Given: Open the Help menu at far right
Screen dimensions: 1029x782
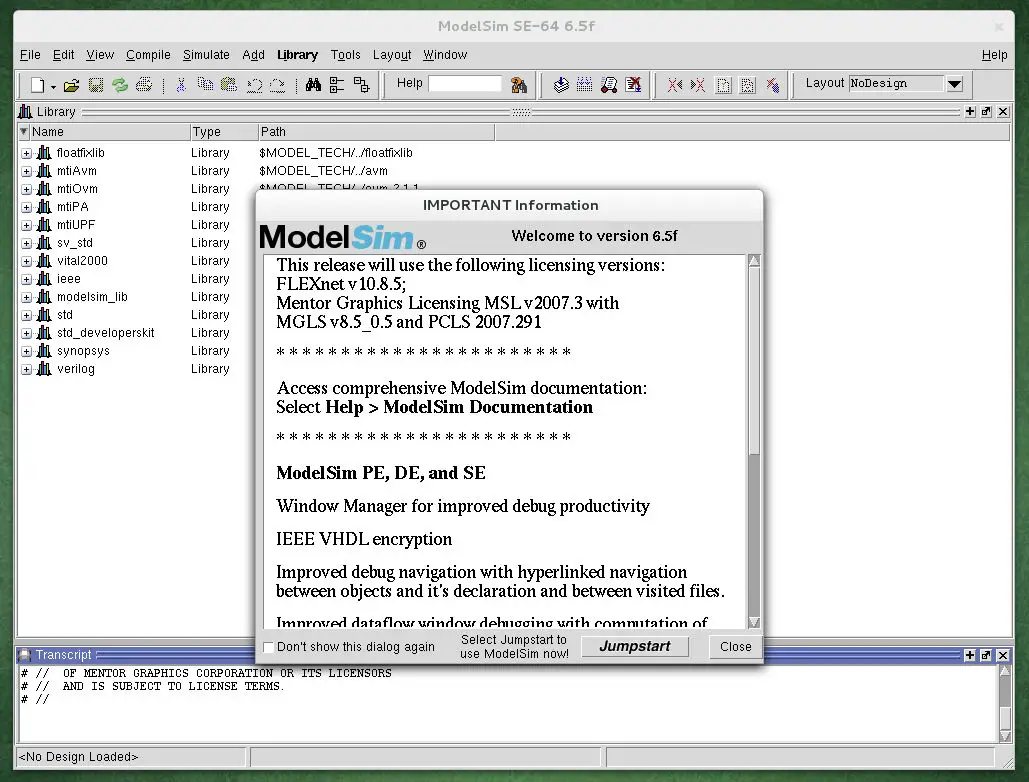Looking at the screenshot, I should [994, 55].
